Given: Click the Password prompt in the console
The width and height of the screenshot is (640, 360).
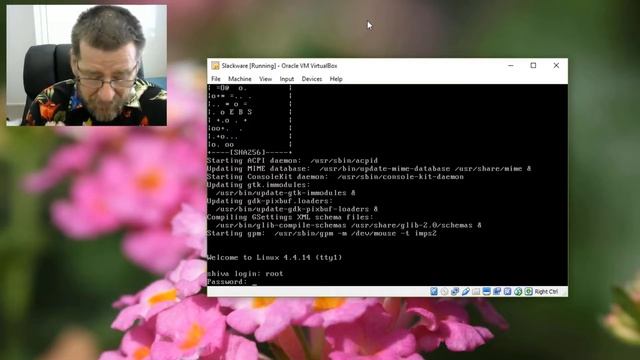Looking at the screenshot, I should pos(227,282).
